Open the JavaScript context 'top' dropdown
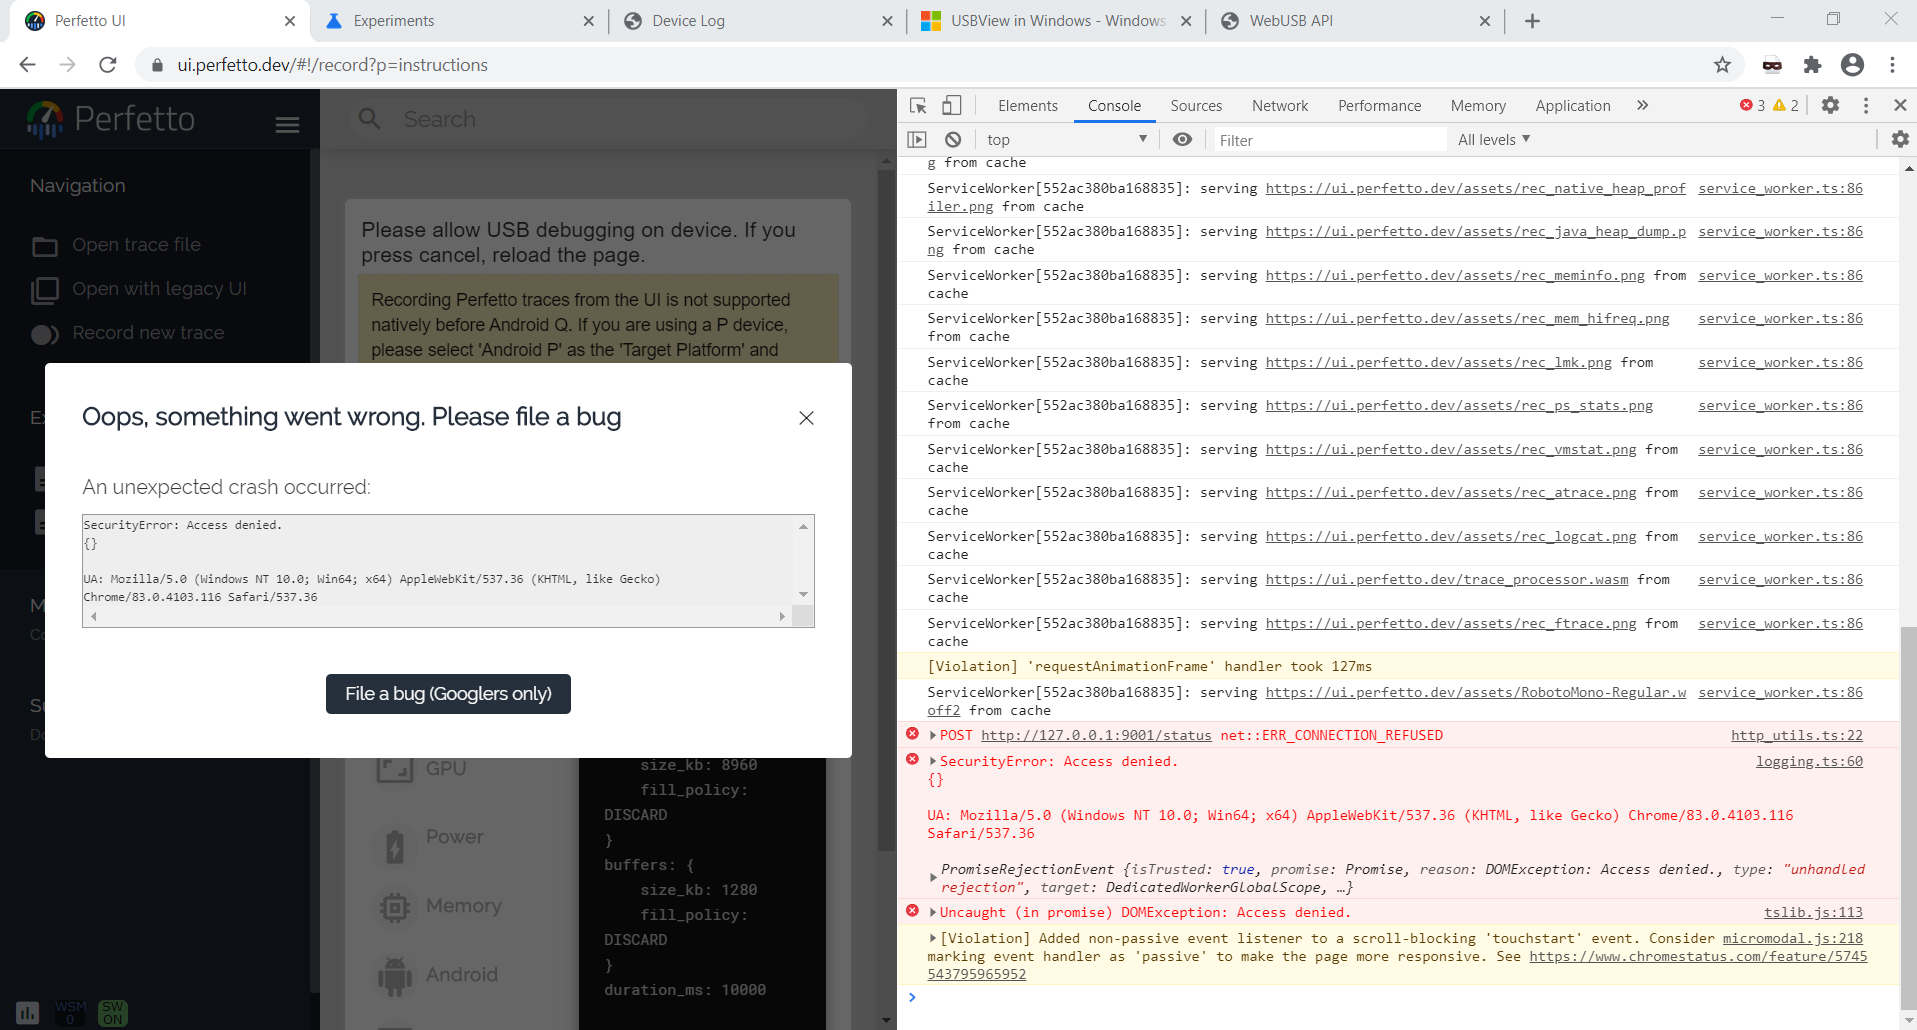This screenshot has height=1030, width=1917. pos(1066,140)
